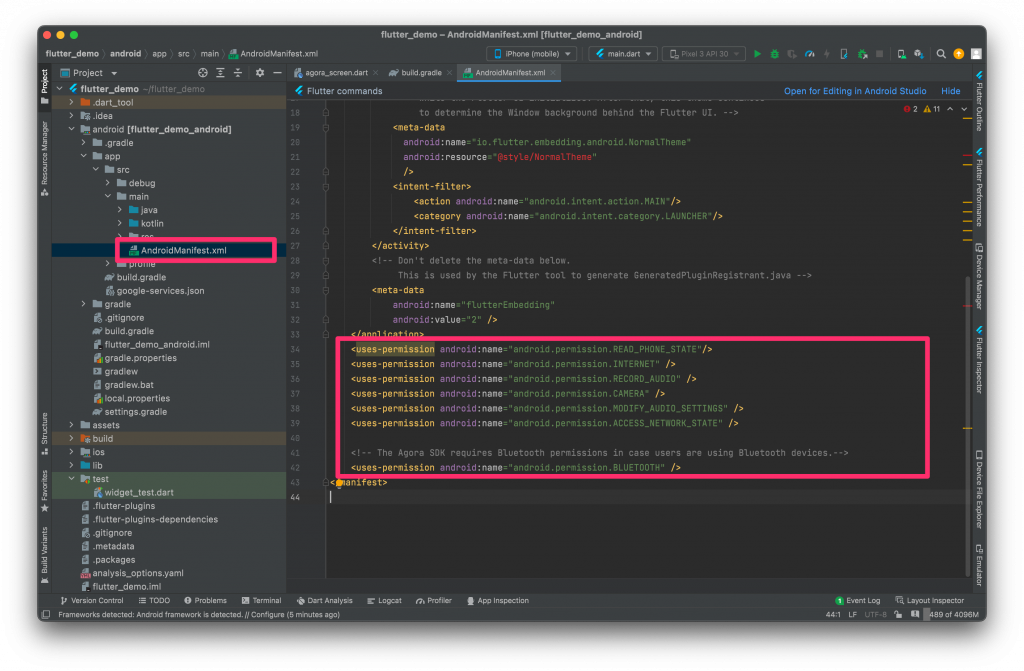1024x671 pixels.
Task: Open the Device Manager toolbar icon
Action: [901, 54]
